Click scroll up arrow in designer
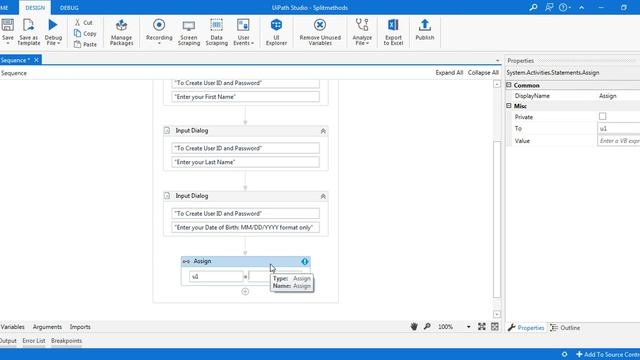The width and height of the screenshot is (640, 360). point(497,84)
